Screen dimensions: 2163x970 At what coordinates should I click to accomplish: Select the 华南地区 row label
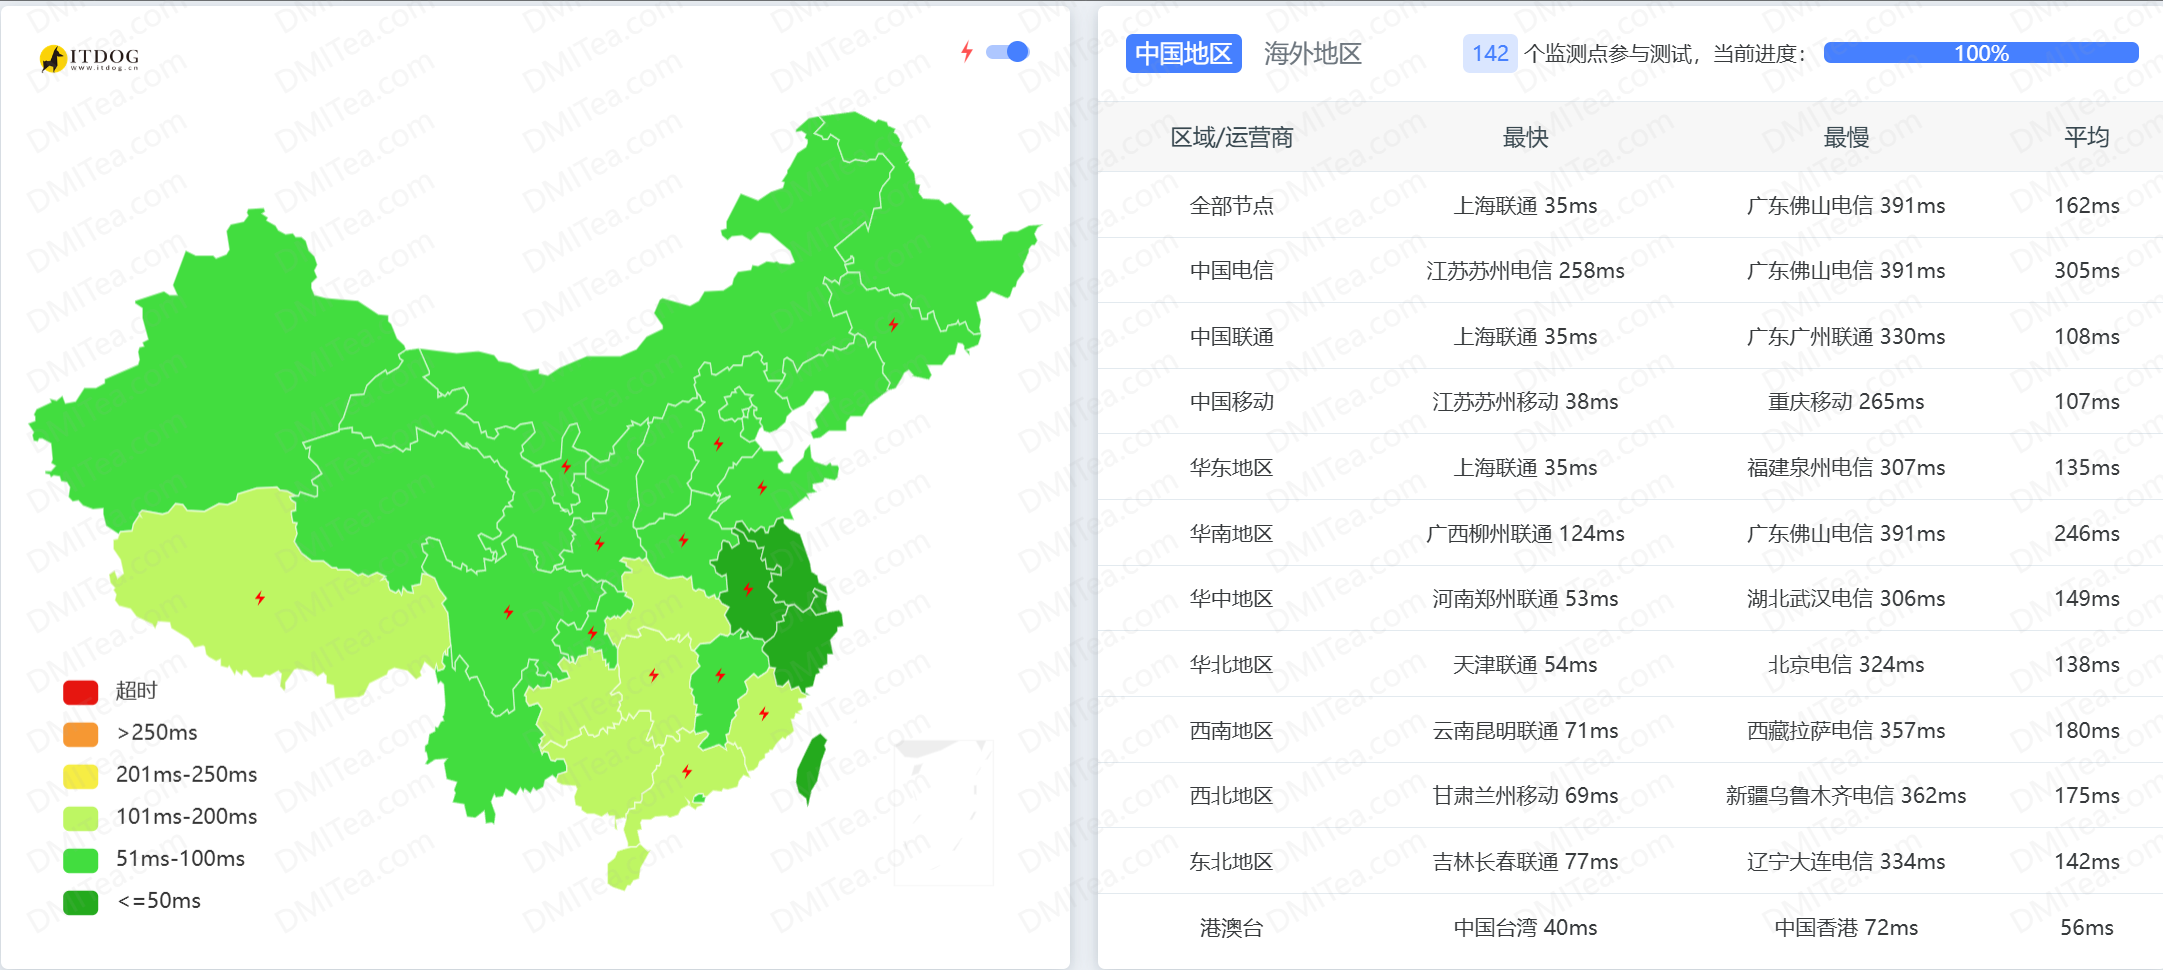coord(1231,534)
